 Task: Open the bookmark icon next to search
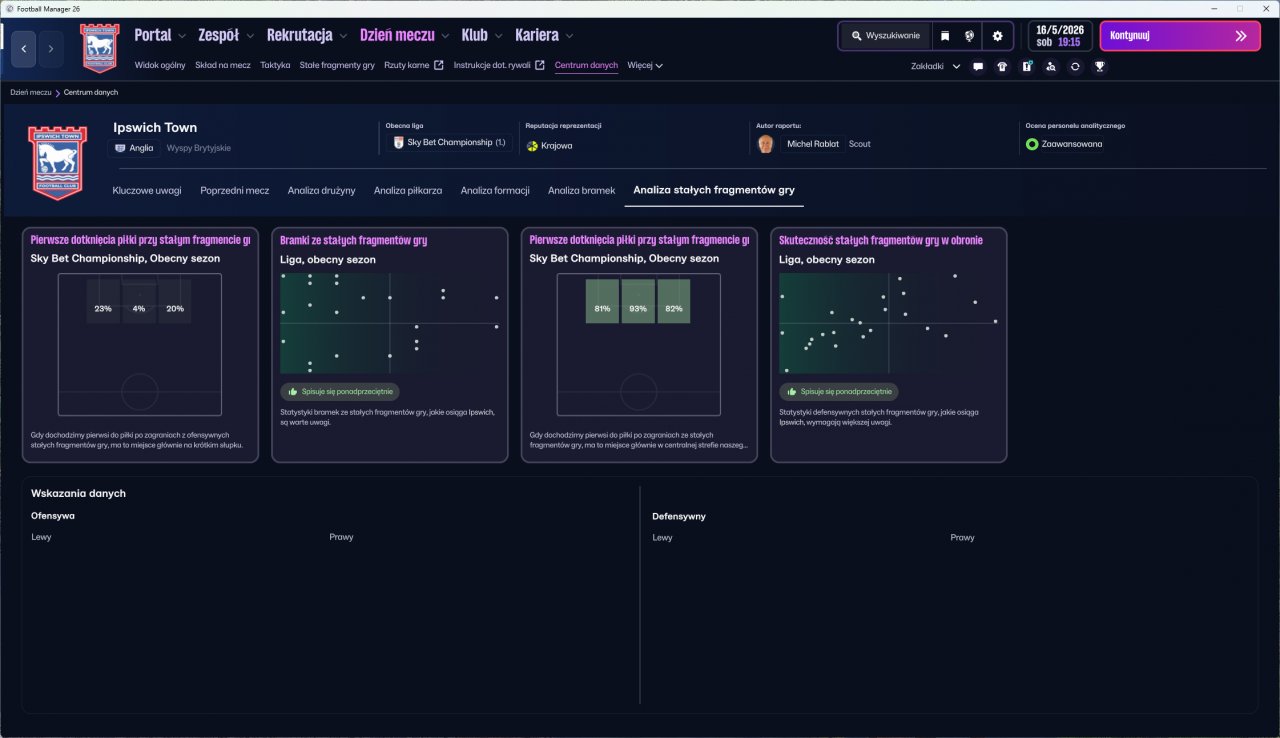coord(945,36)
